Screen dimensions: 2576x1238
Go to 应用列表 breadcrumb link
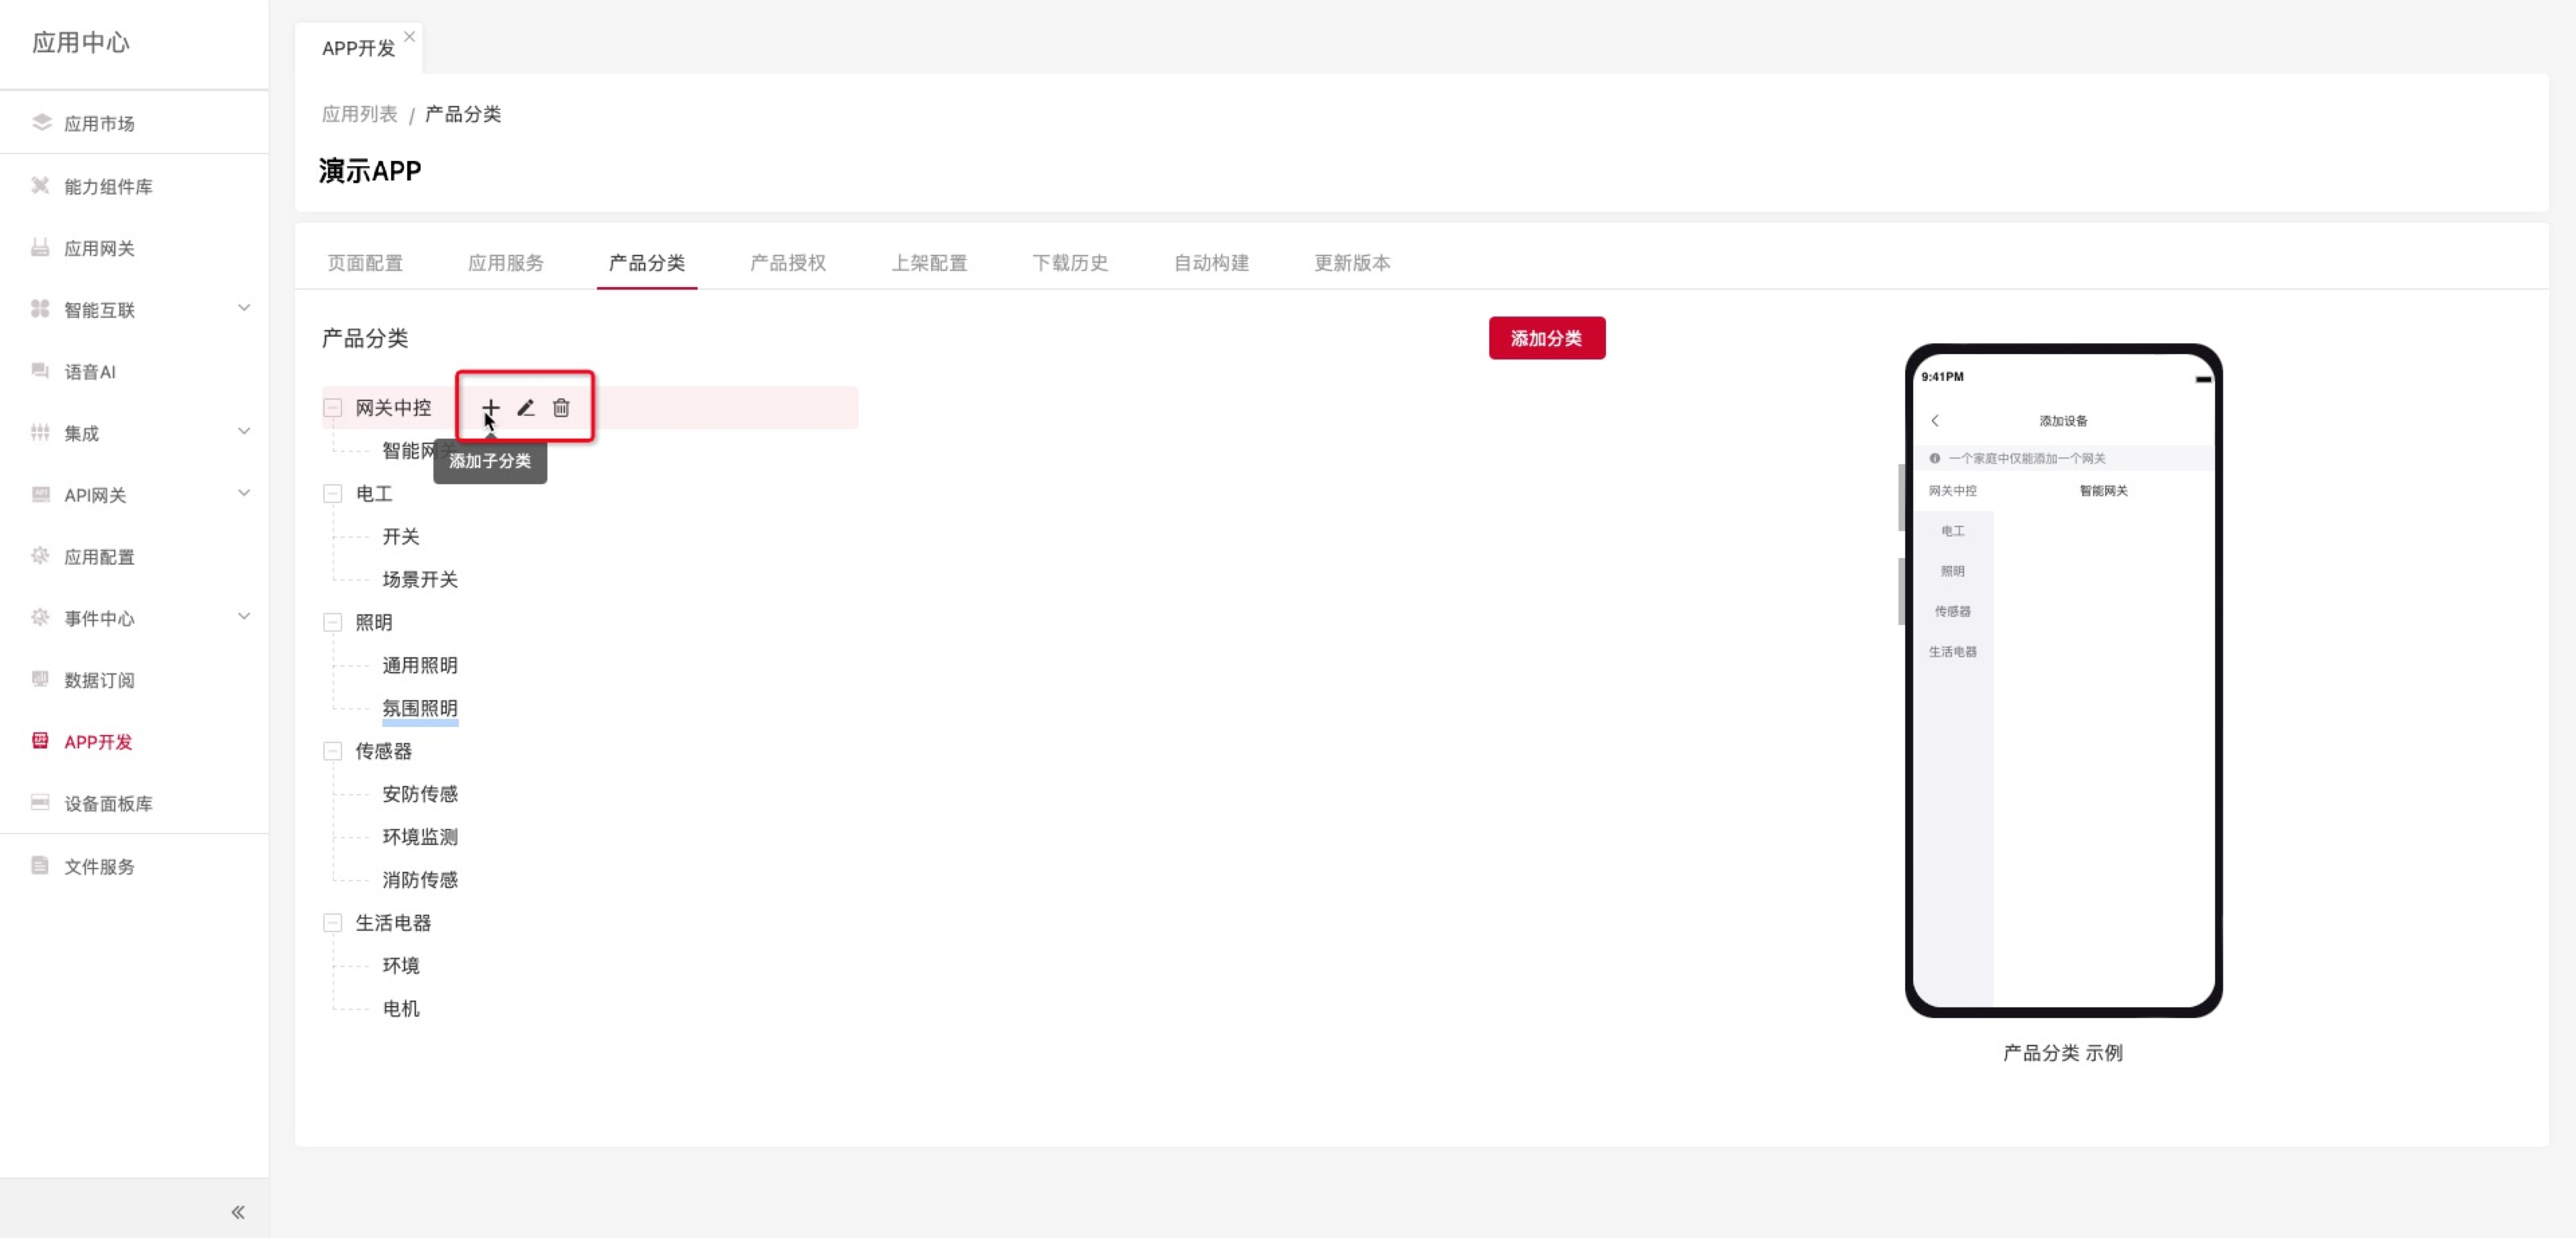(x=359, y=114)
